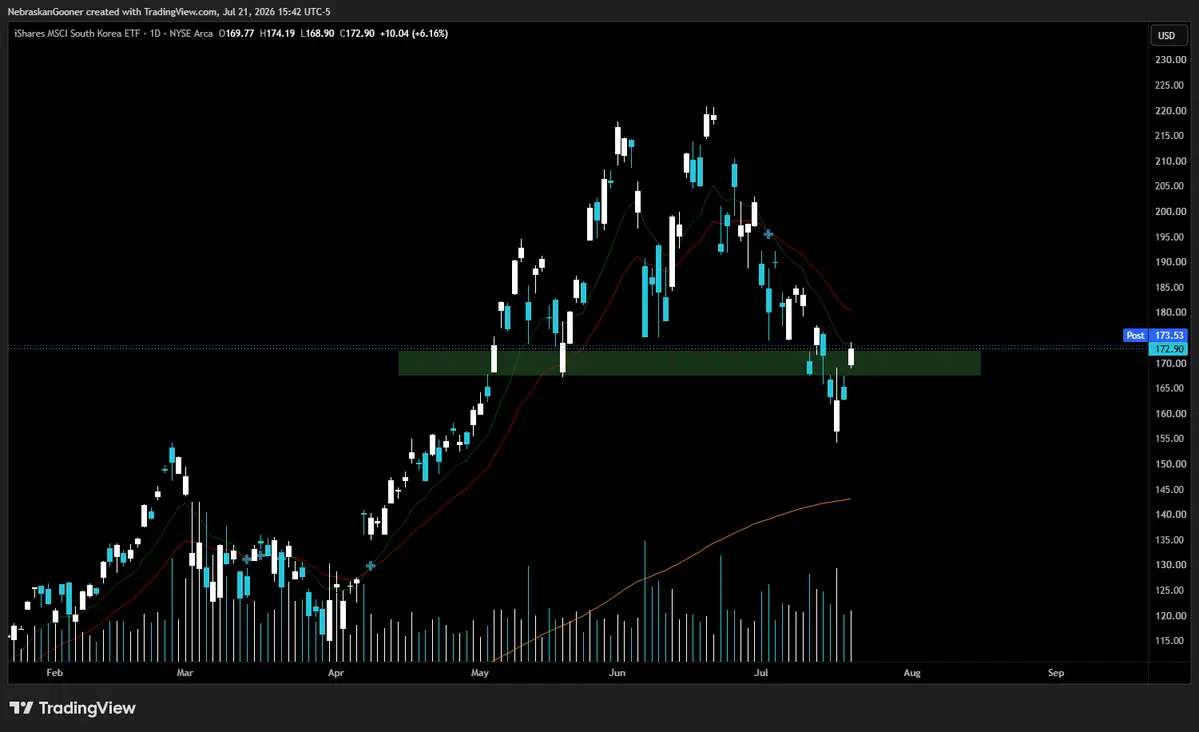Click the Mar label on time axis
1199x732 pixels.
click(x=185, y=673)
